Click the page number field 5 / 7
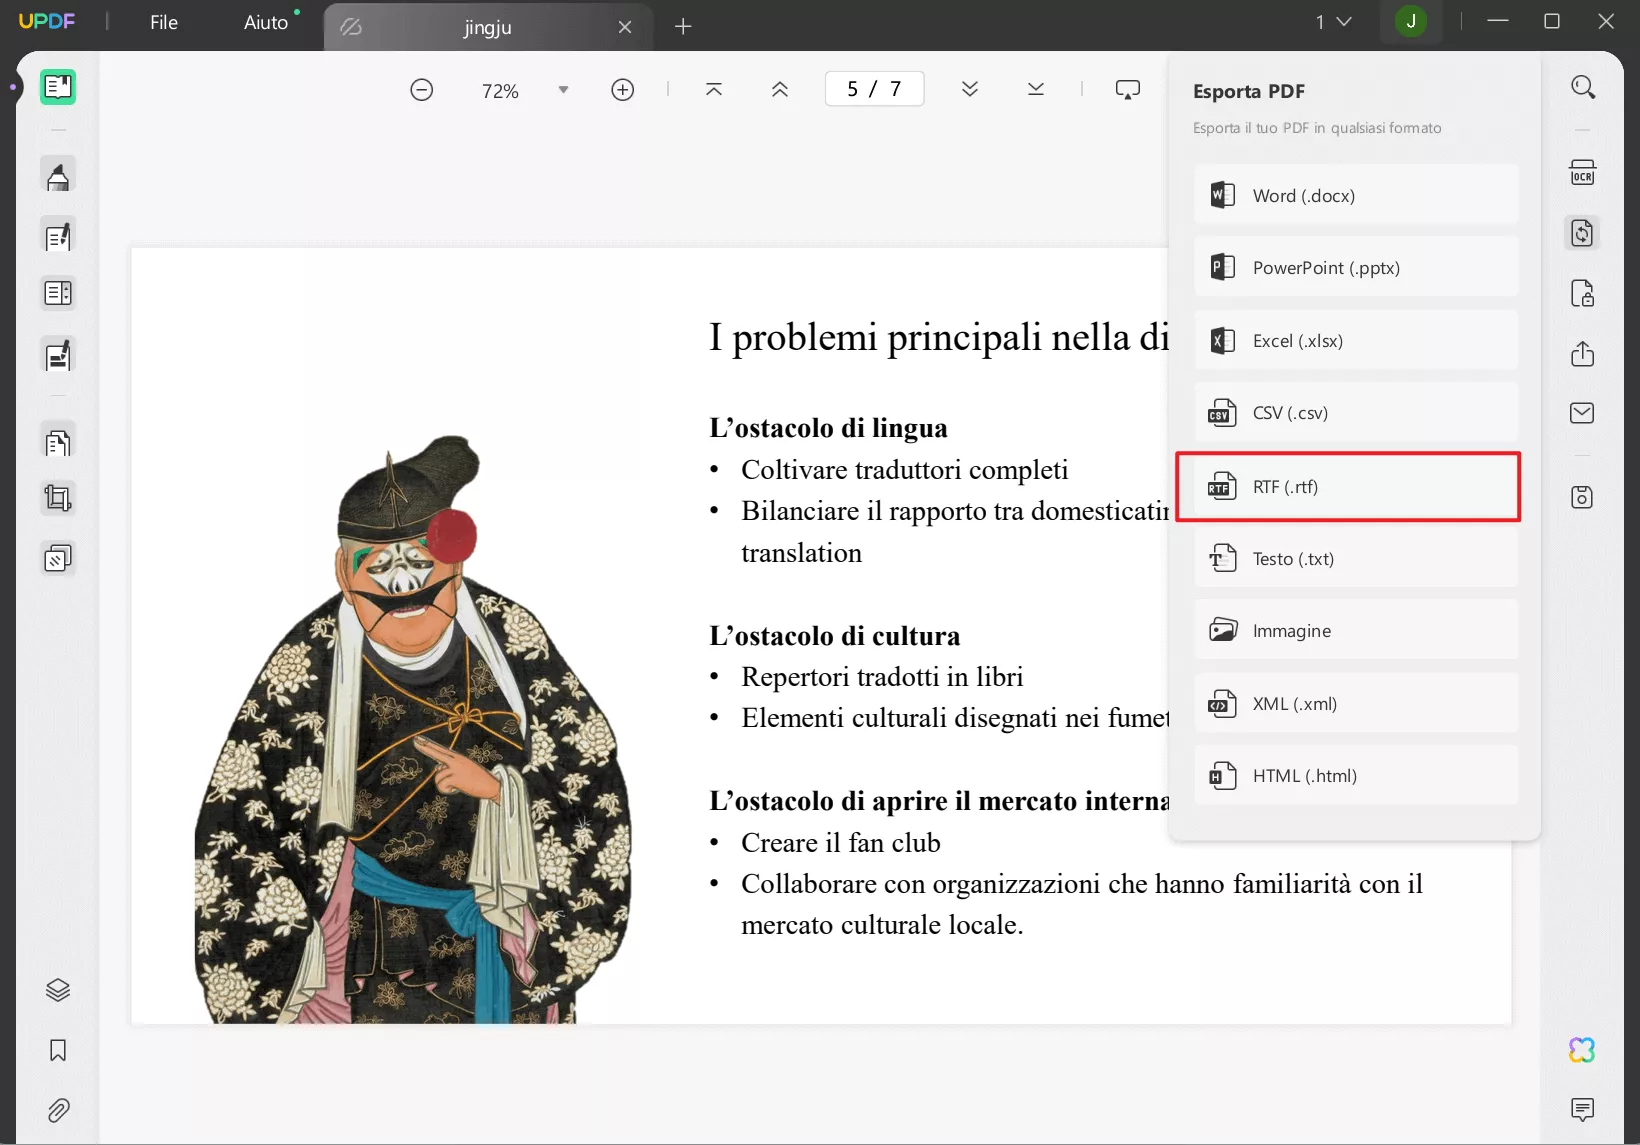 click(x=874, y=89)
